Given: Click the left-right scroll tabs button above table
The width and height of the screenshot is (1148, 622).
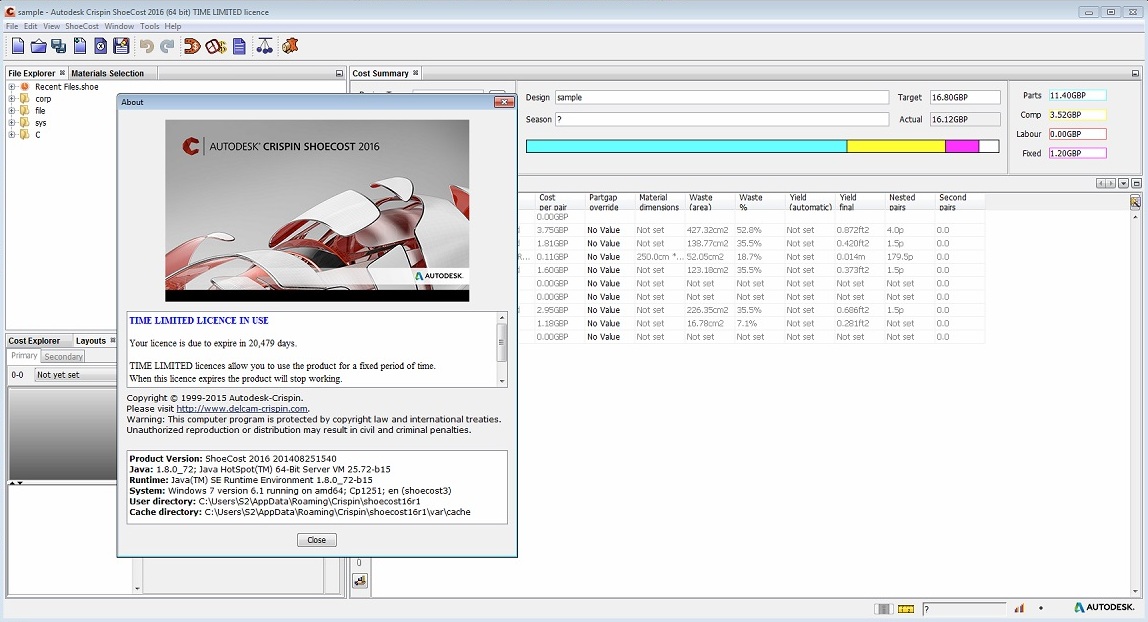Looking at the screenshot, I should (1106, 183).
